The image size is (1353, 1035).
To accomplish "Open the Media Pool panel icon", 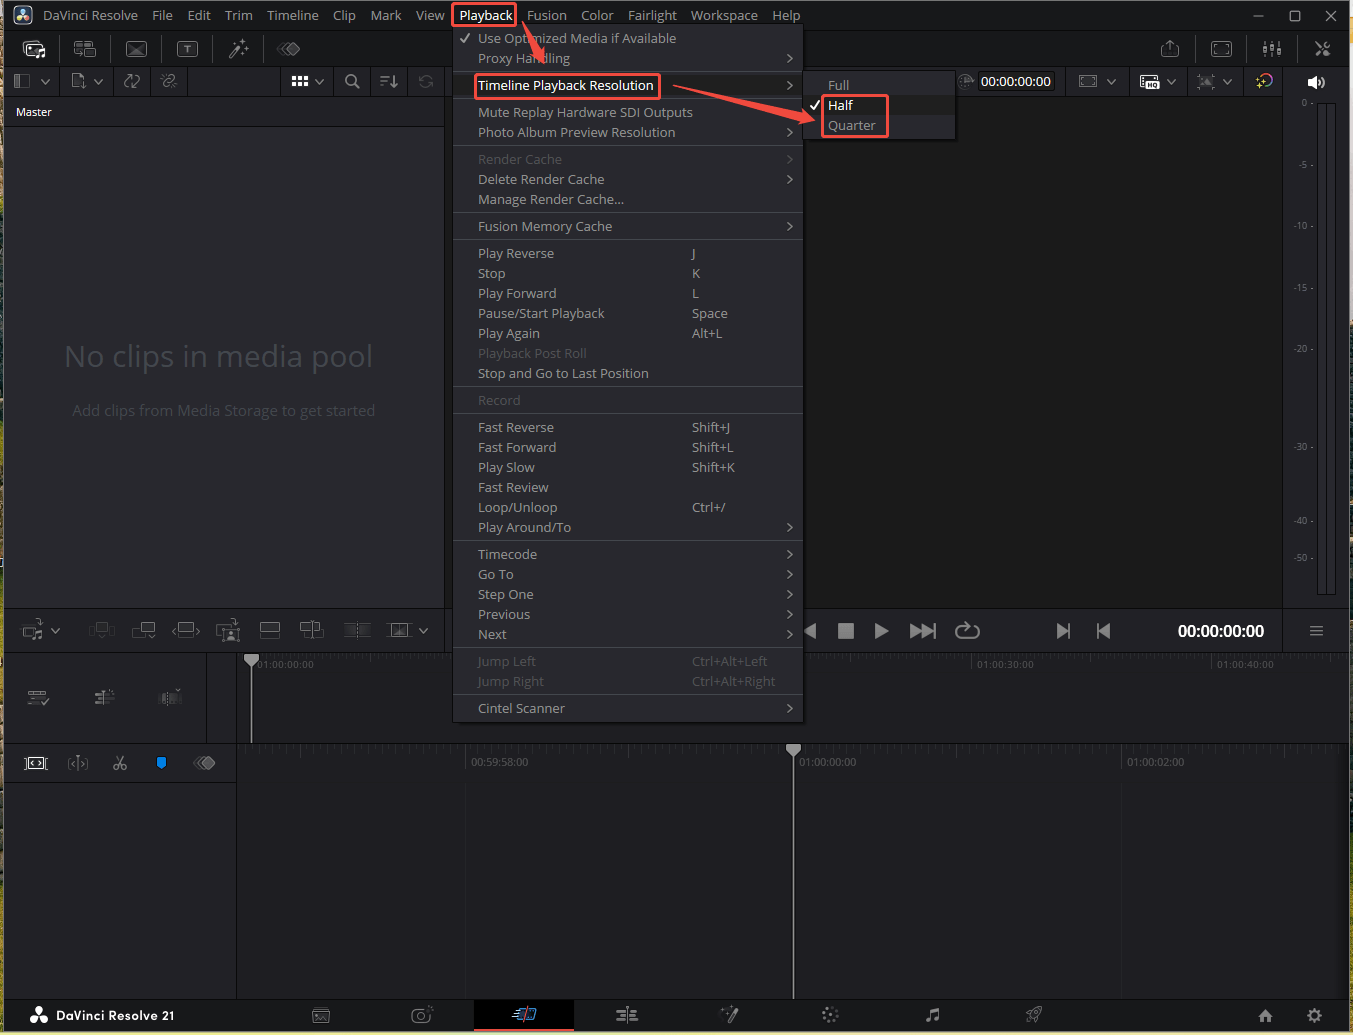I will pos(34,49).
